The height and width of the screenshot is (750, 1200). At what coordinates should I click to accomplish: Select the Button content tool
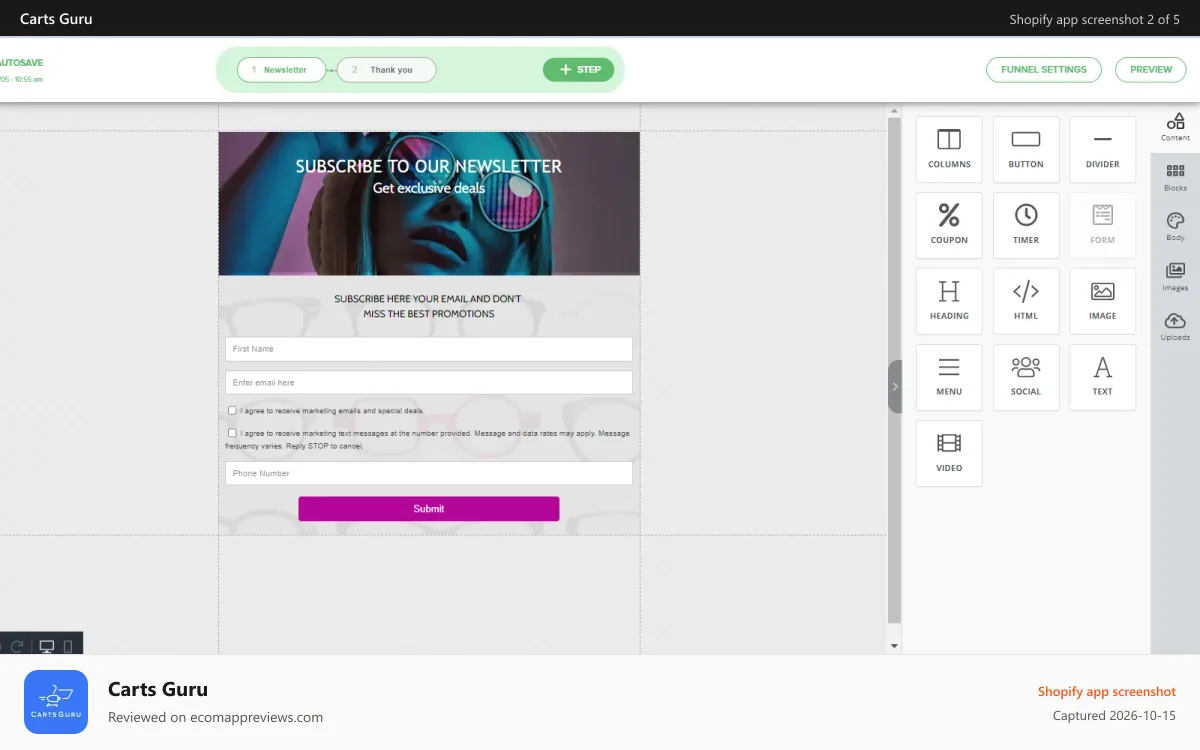click(1026, 150)
